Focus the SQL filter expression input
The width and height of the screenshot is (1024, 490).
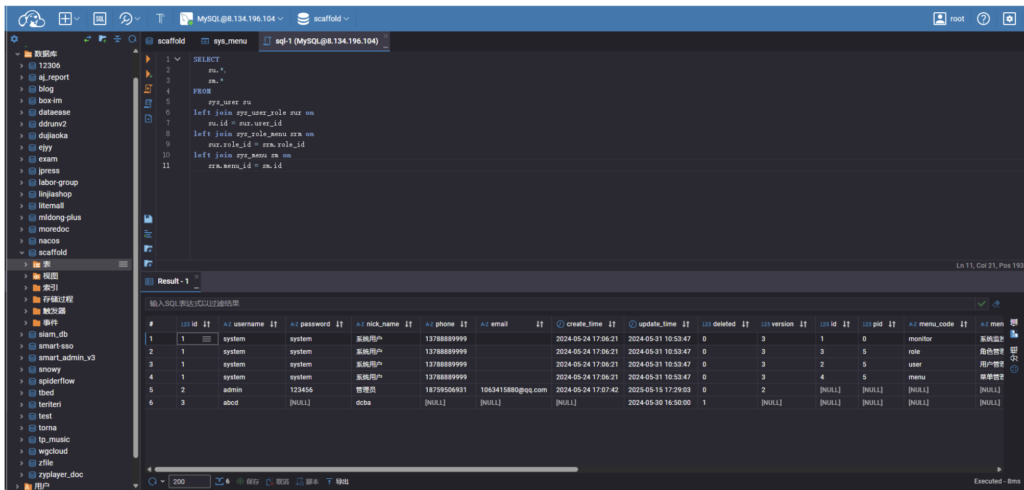click(x=559, y=304)
